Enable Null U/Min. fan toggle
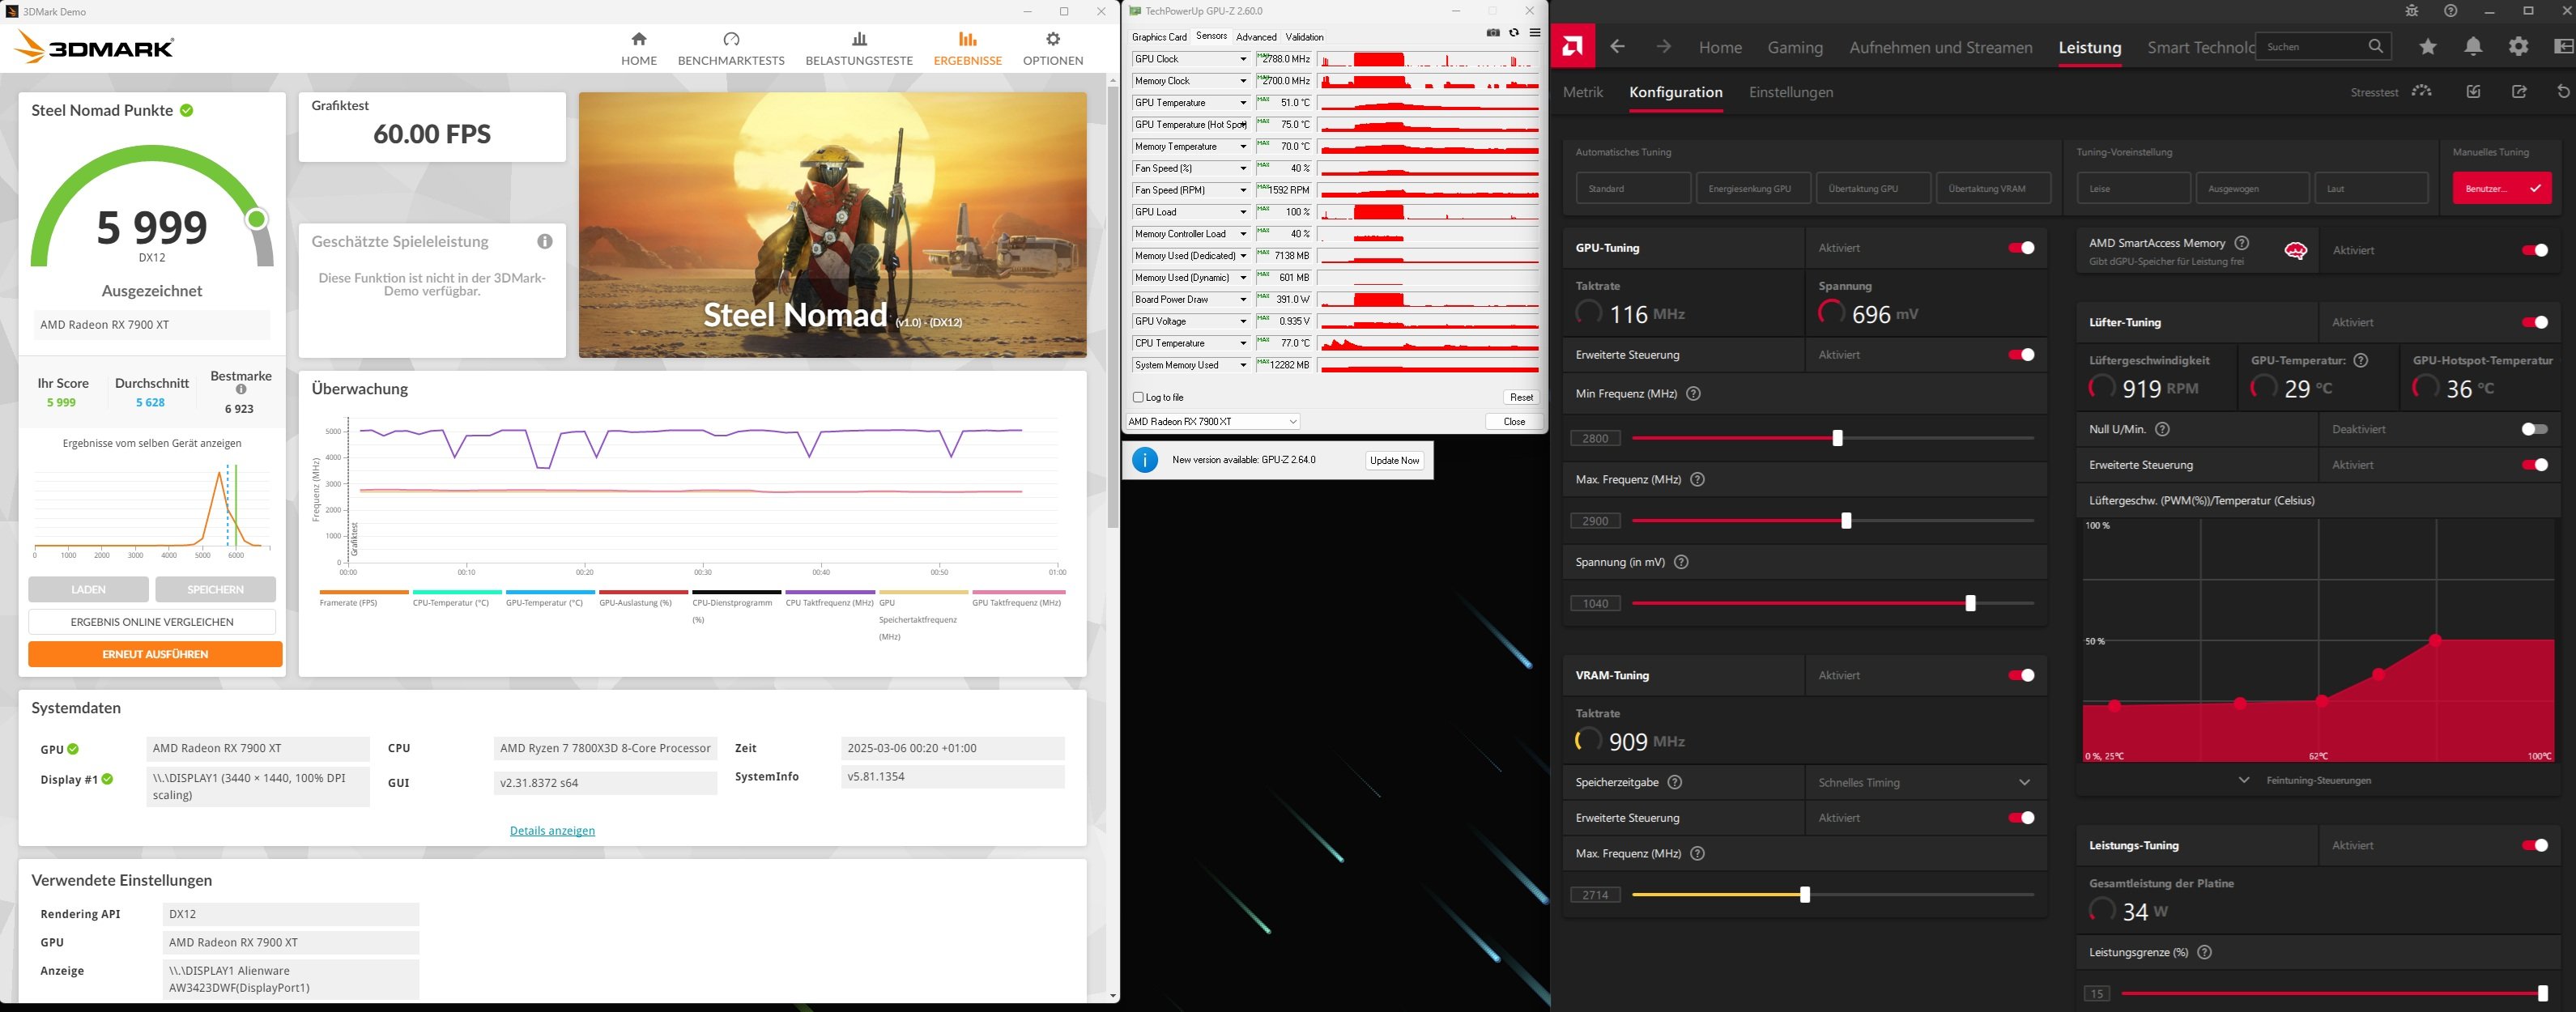The height and width of the screenshot is (1012, 2576). (x=2533, y=429)
